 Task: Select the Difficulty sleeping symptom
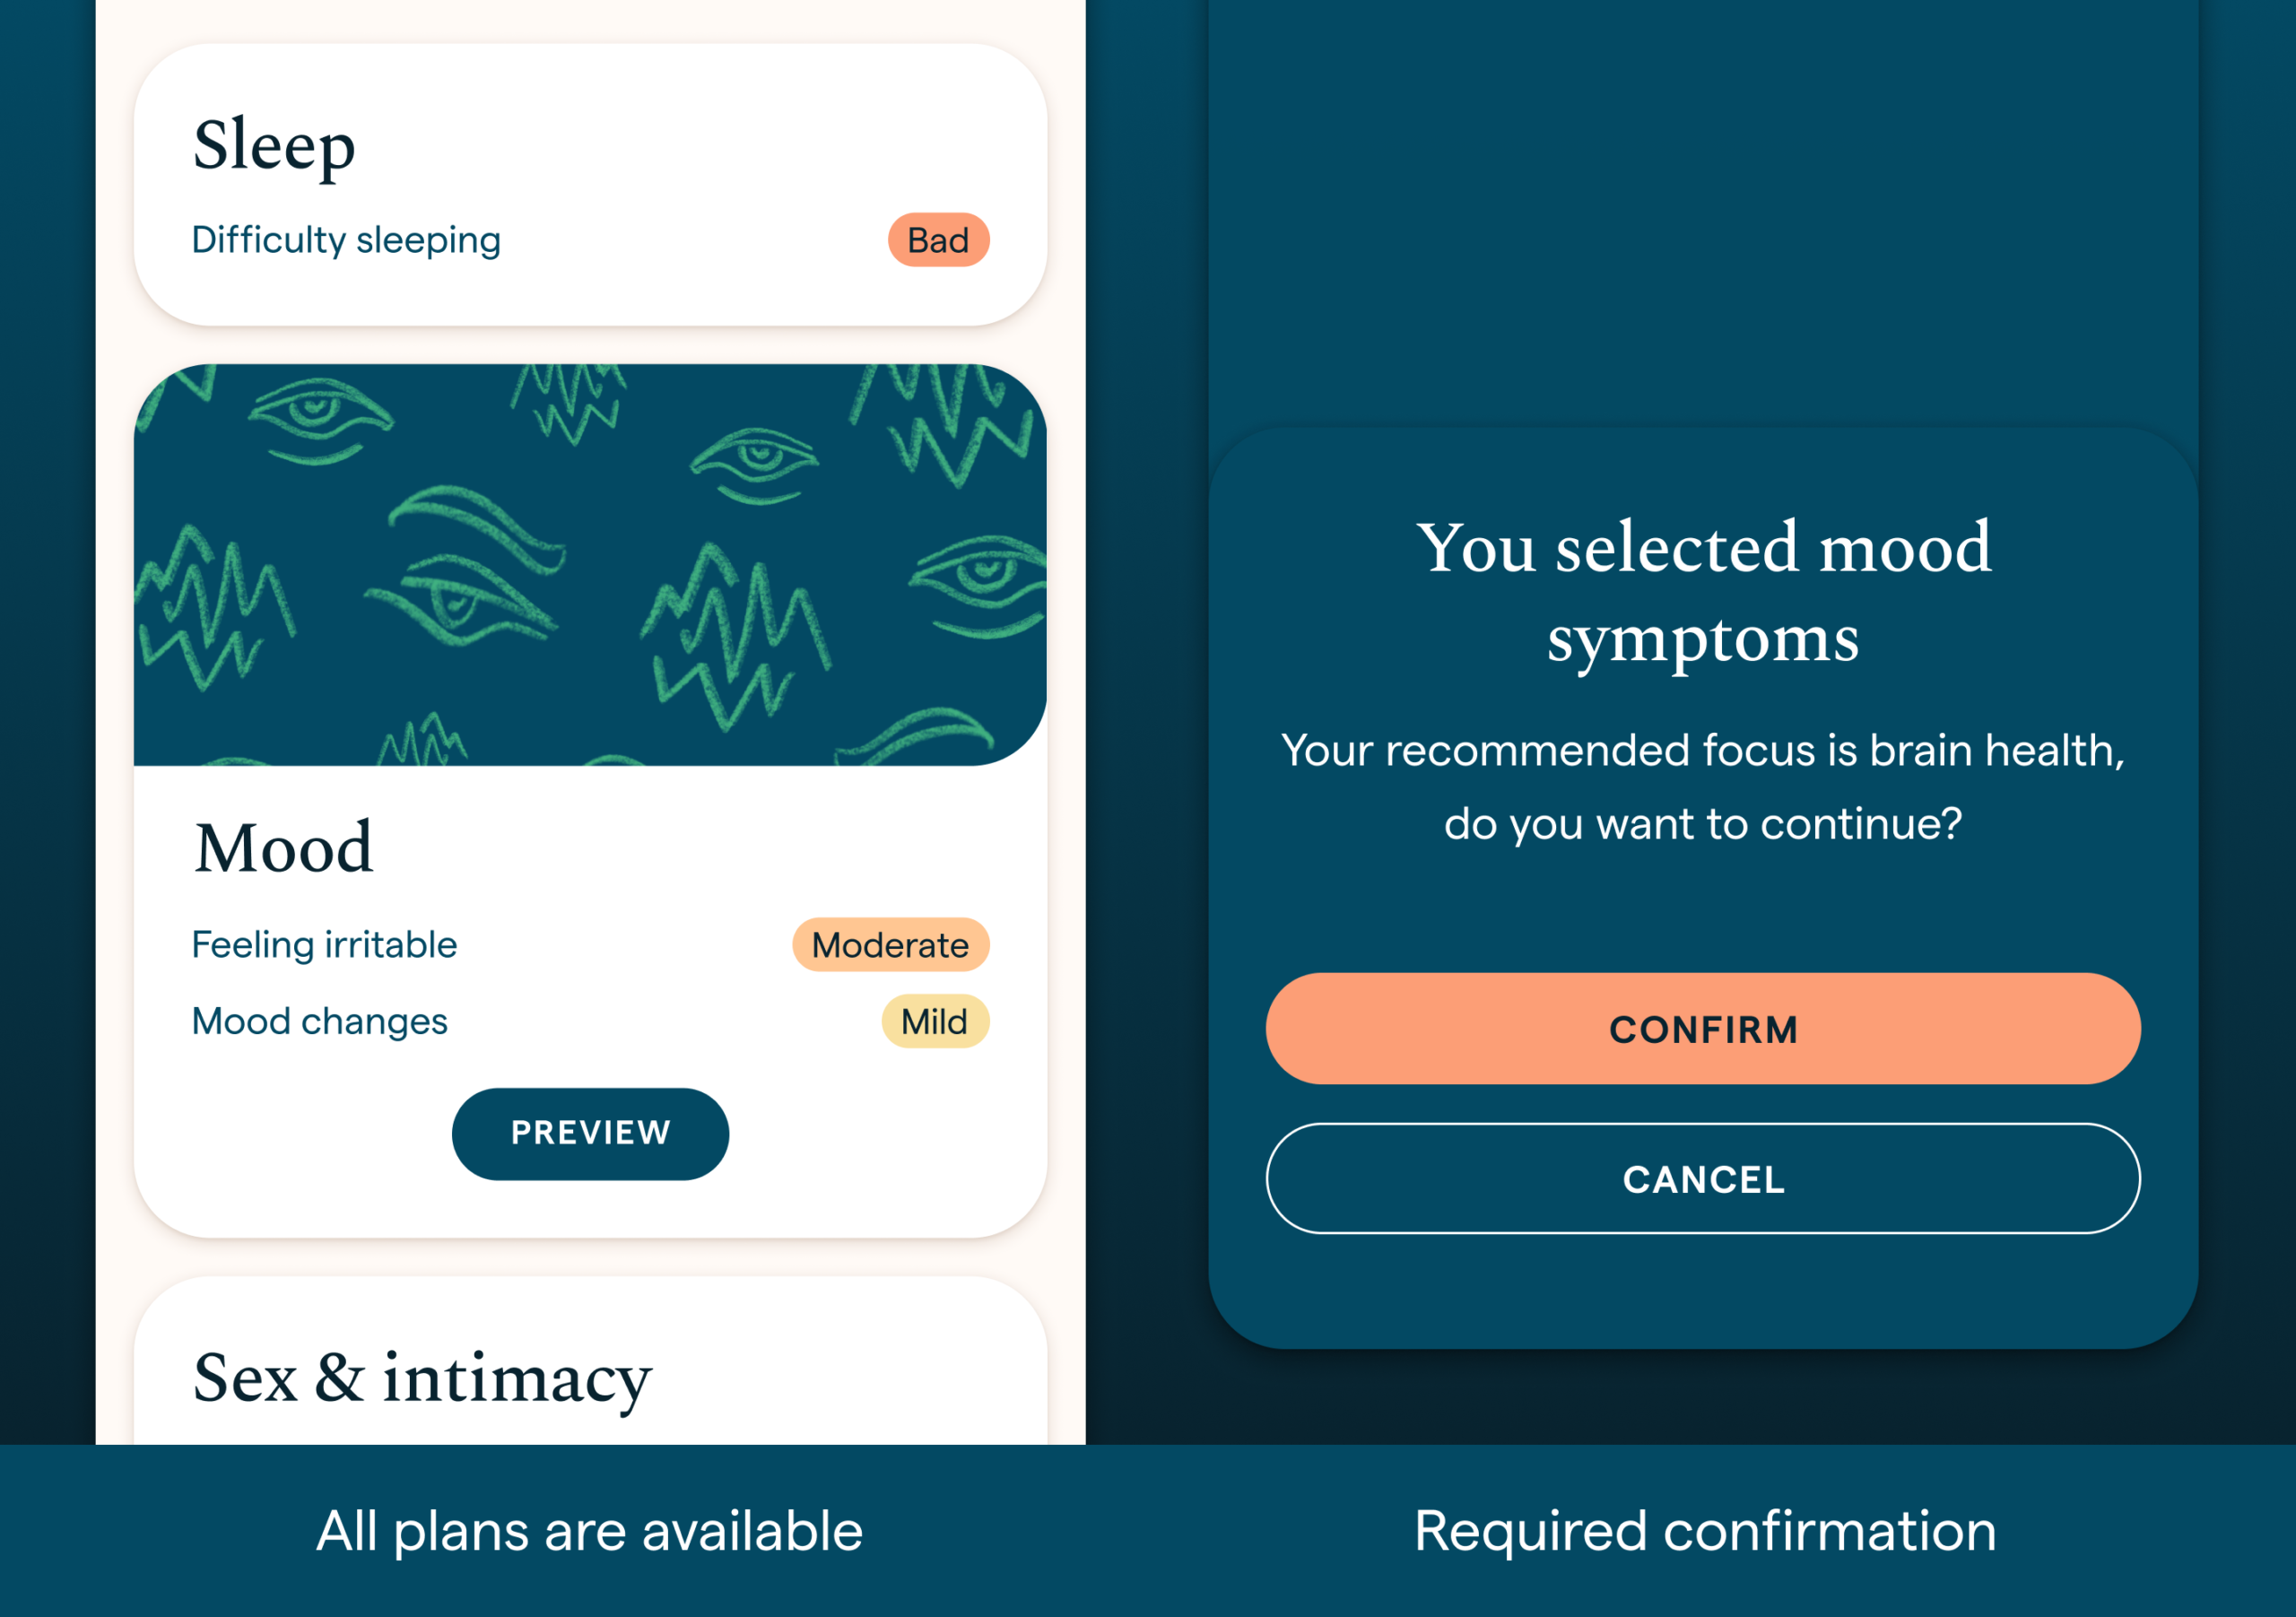(346, 240)
